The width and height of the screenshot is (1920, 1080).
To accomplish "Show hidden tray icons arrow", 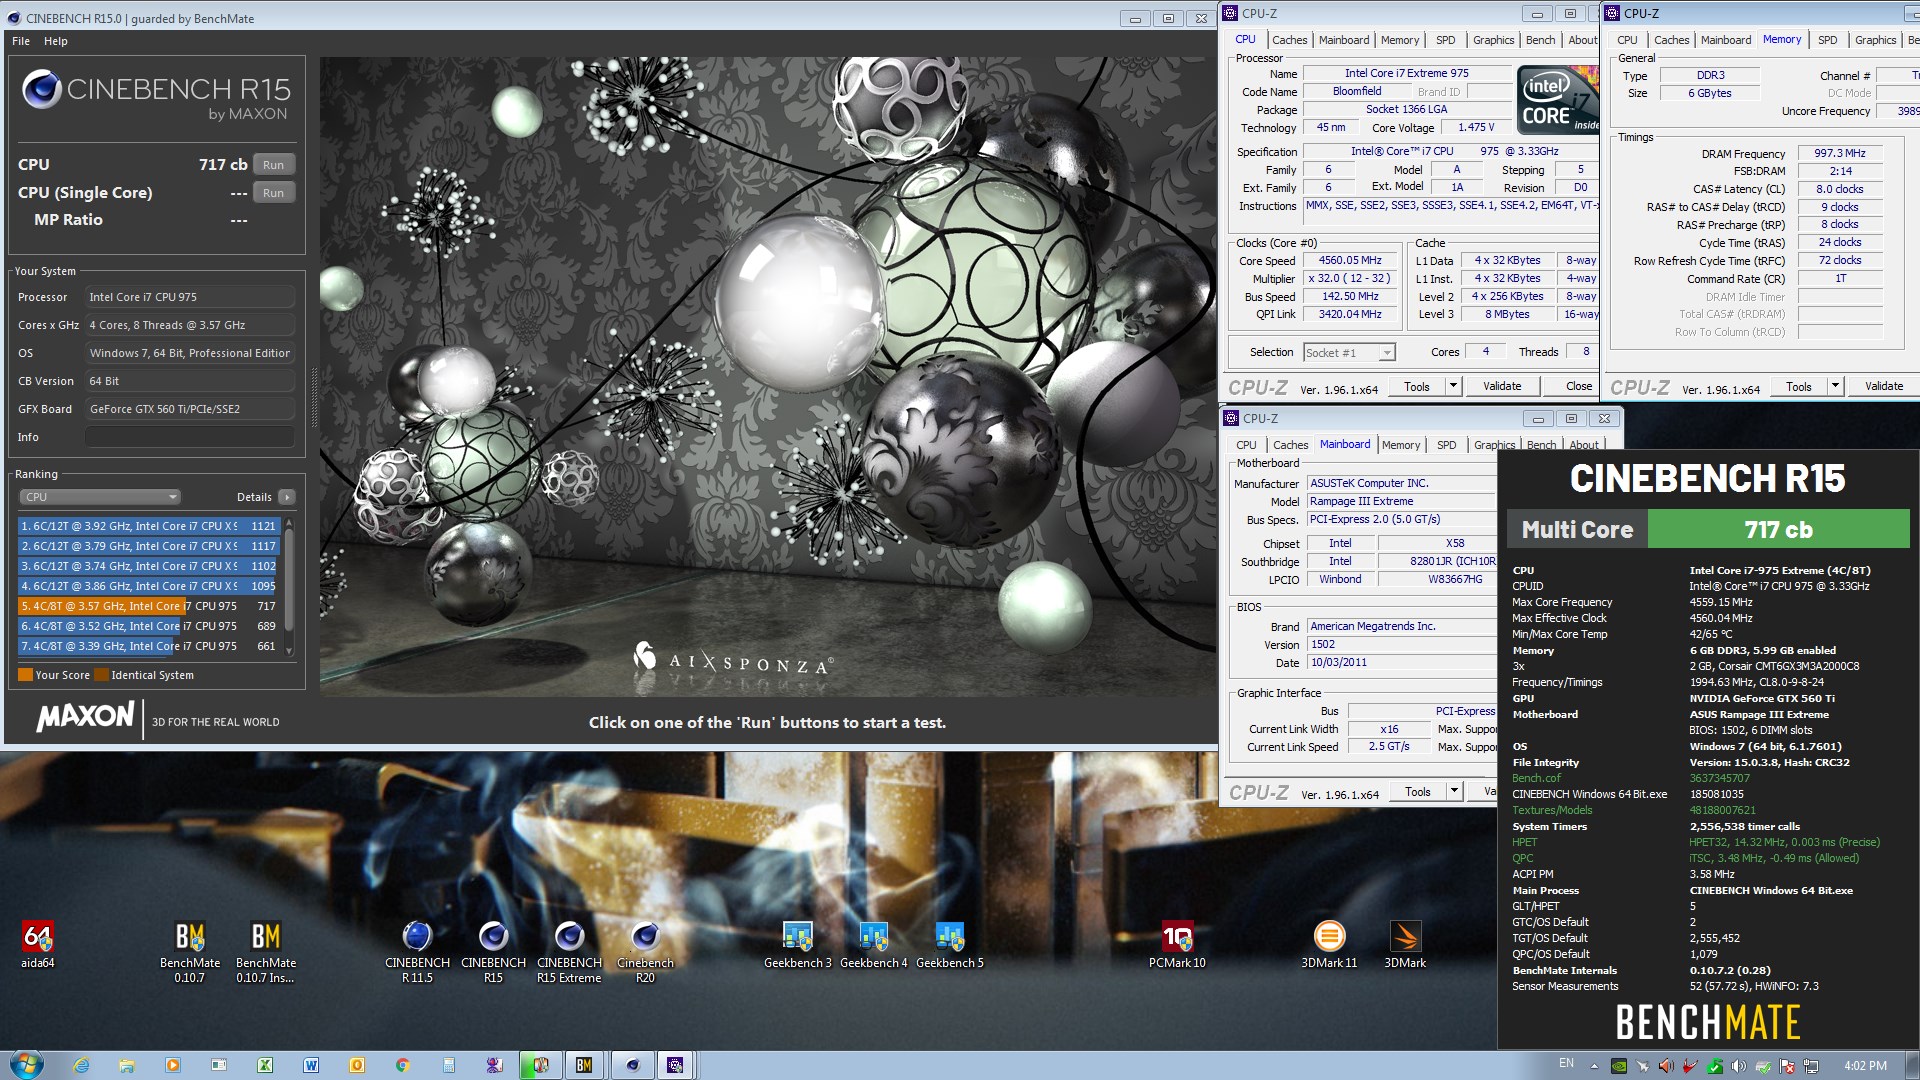I will click(1594, 1066).
